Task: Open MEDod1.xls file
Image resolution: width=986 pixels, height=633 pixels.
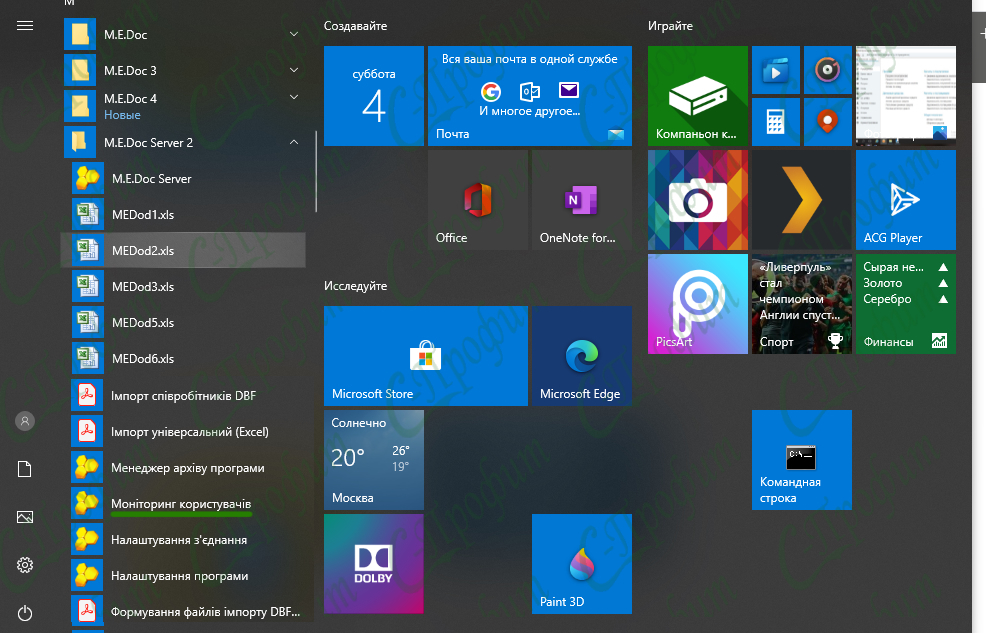Action: tap(184, 214)
